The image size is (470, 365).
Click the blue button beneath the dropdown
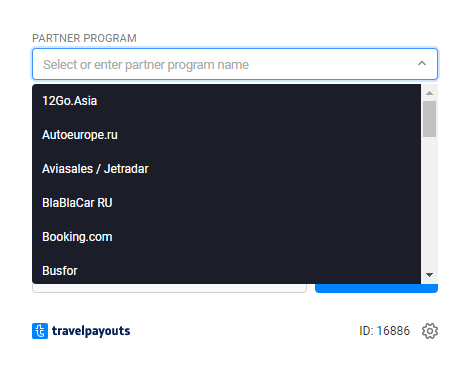(376, 289)
